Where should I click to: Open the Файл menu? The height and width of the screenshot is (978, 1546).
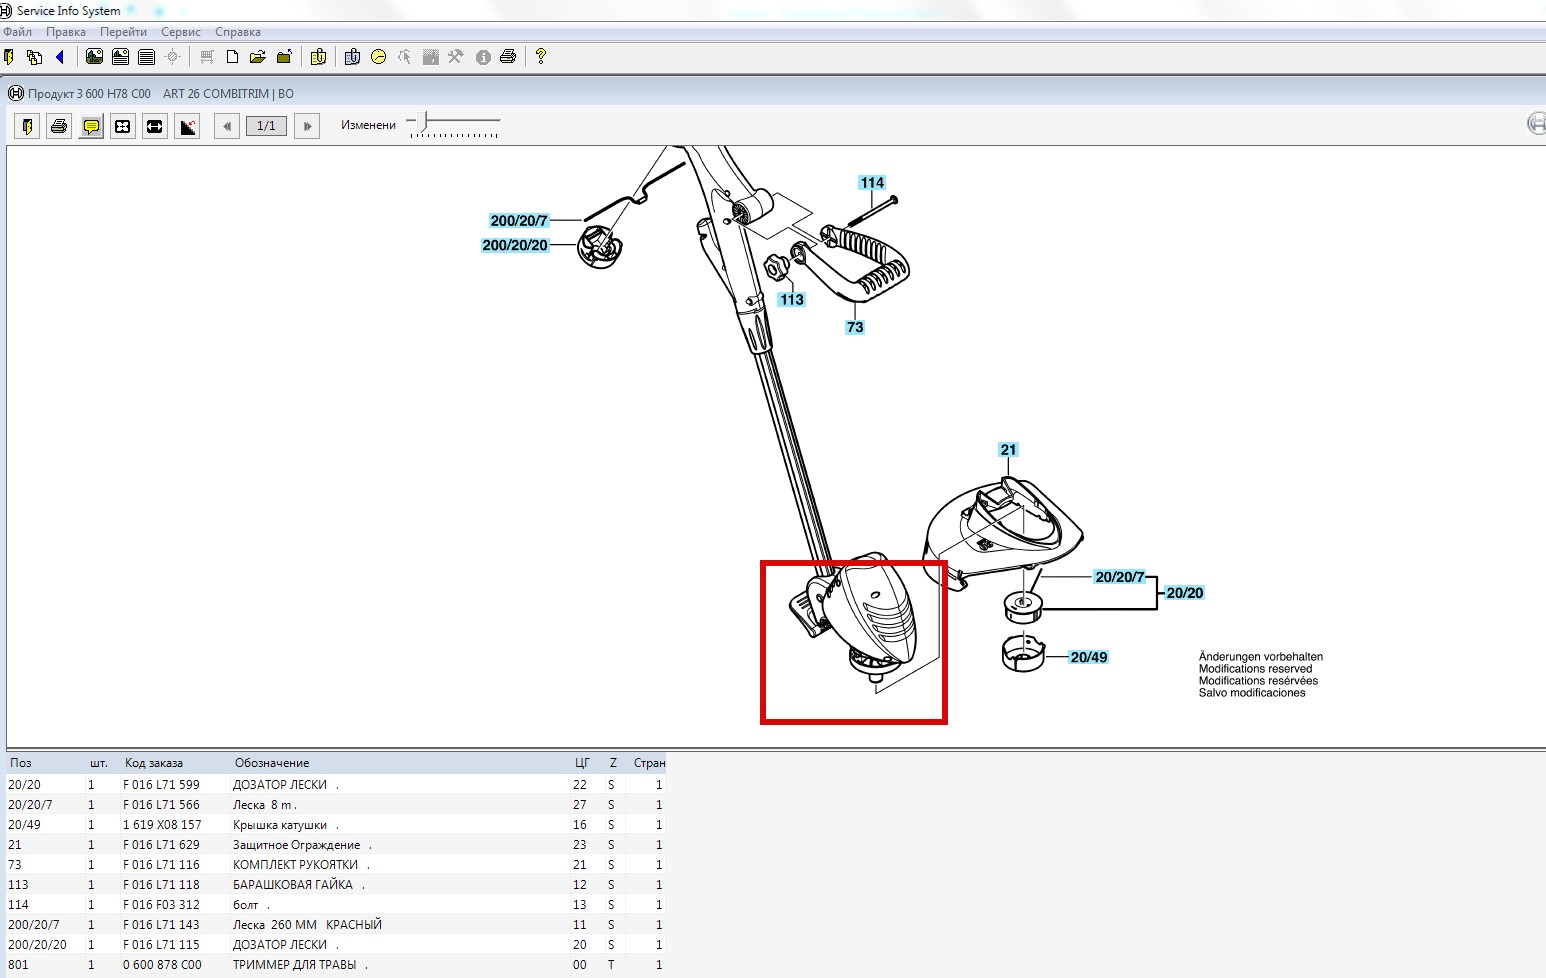pos(18,32)
